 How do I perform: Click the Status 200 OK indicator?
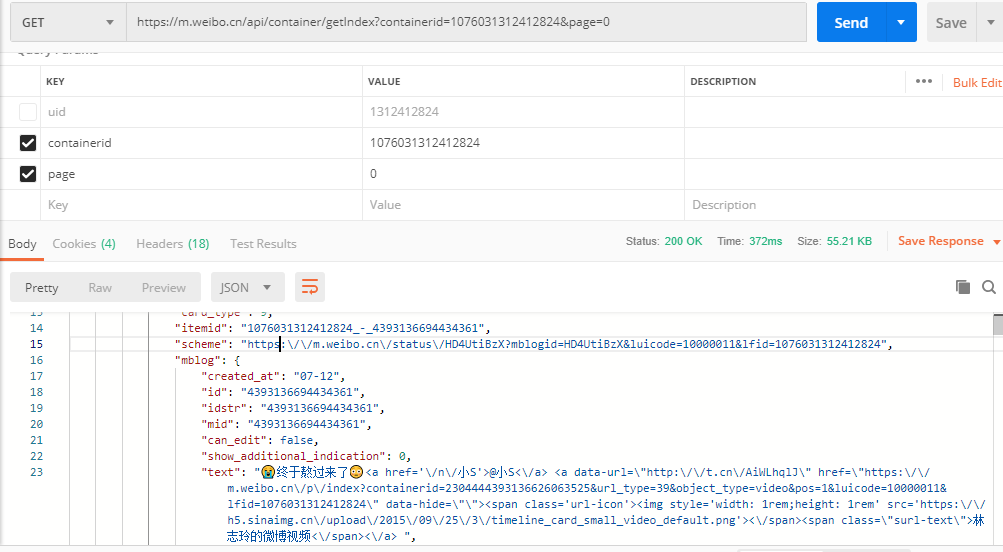pyautogui.click(x=663, y=241)
